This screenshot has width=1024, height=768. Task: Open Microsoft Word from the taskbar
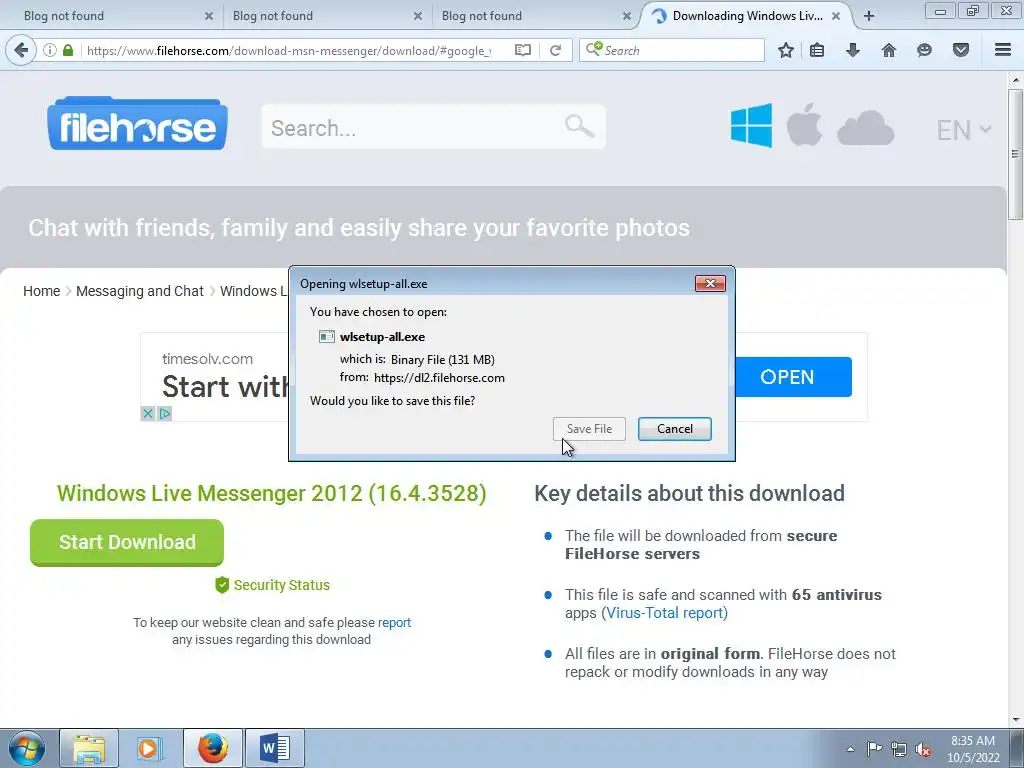point(274,748)
